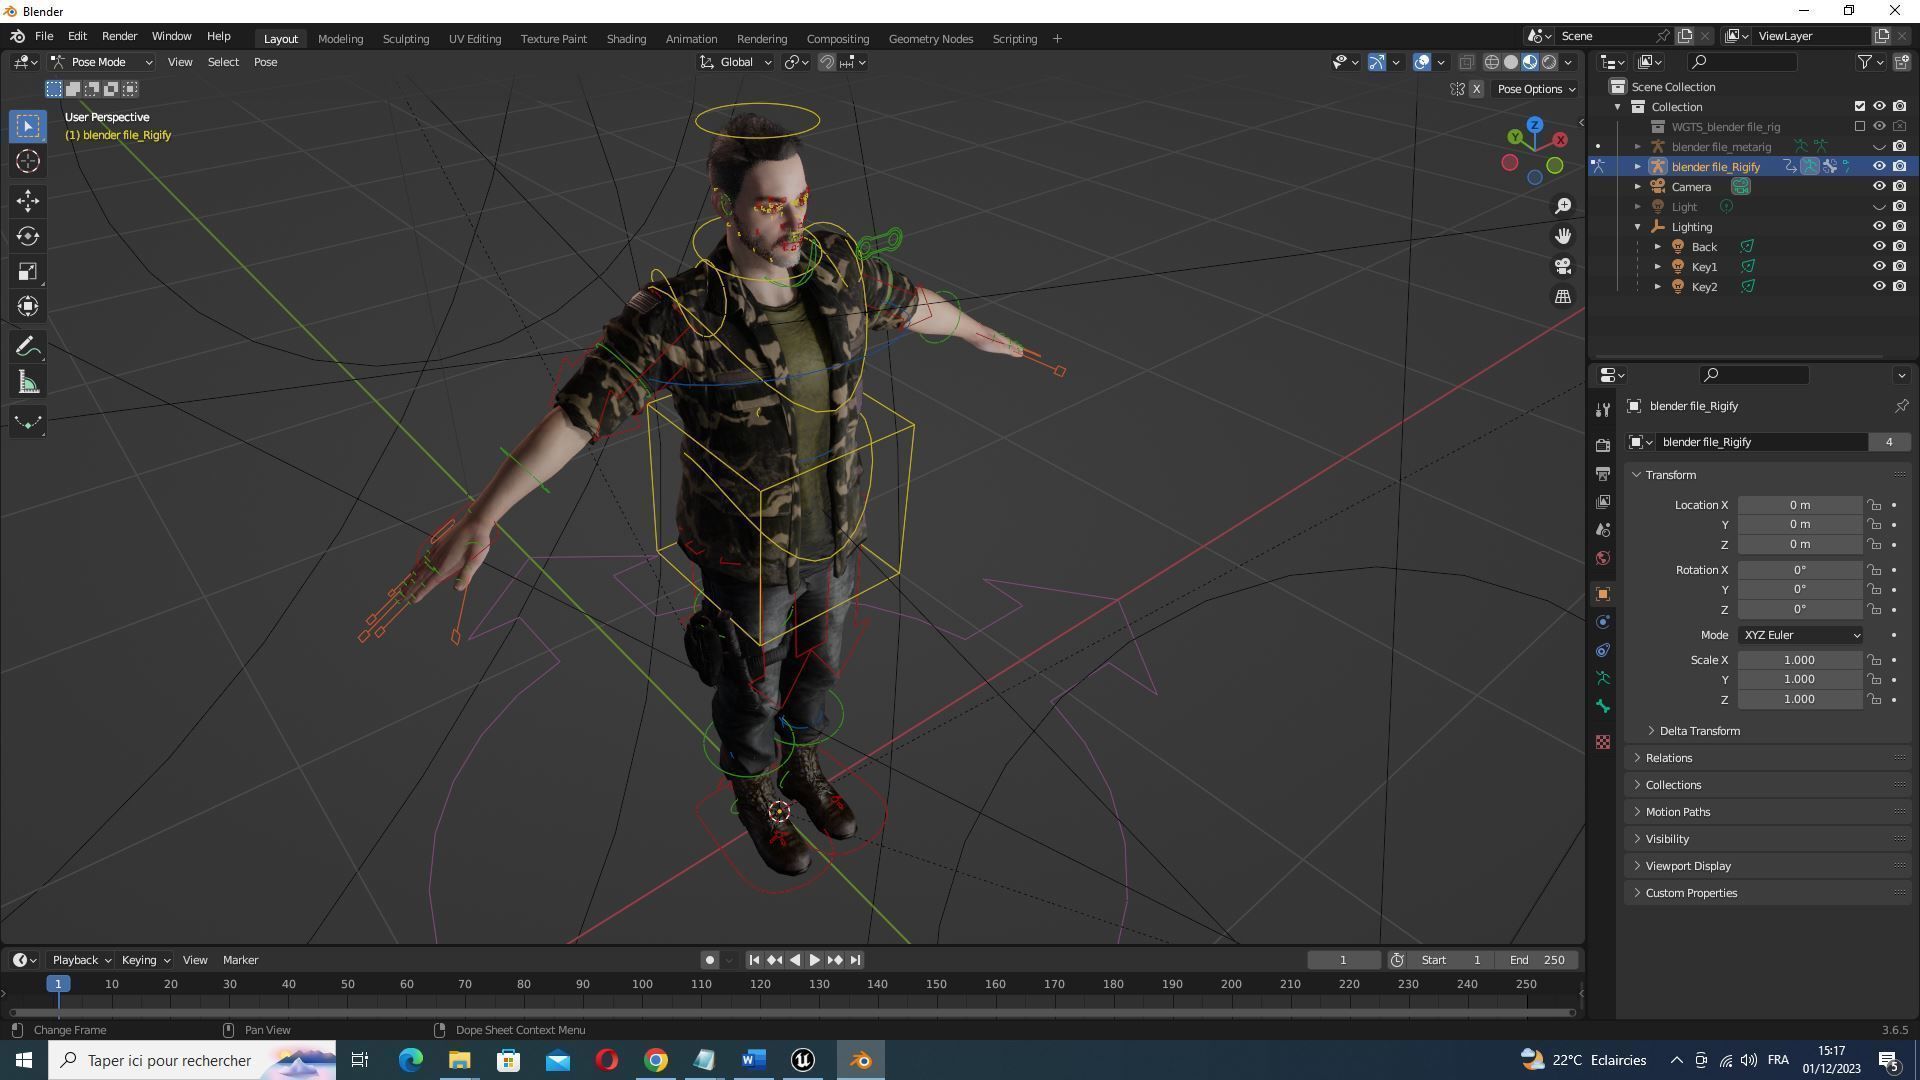Click the Pose Options button
The height and width of the screenshot is (1080, 1920).
[1535, 89]
